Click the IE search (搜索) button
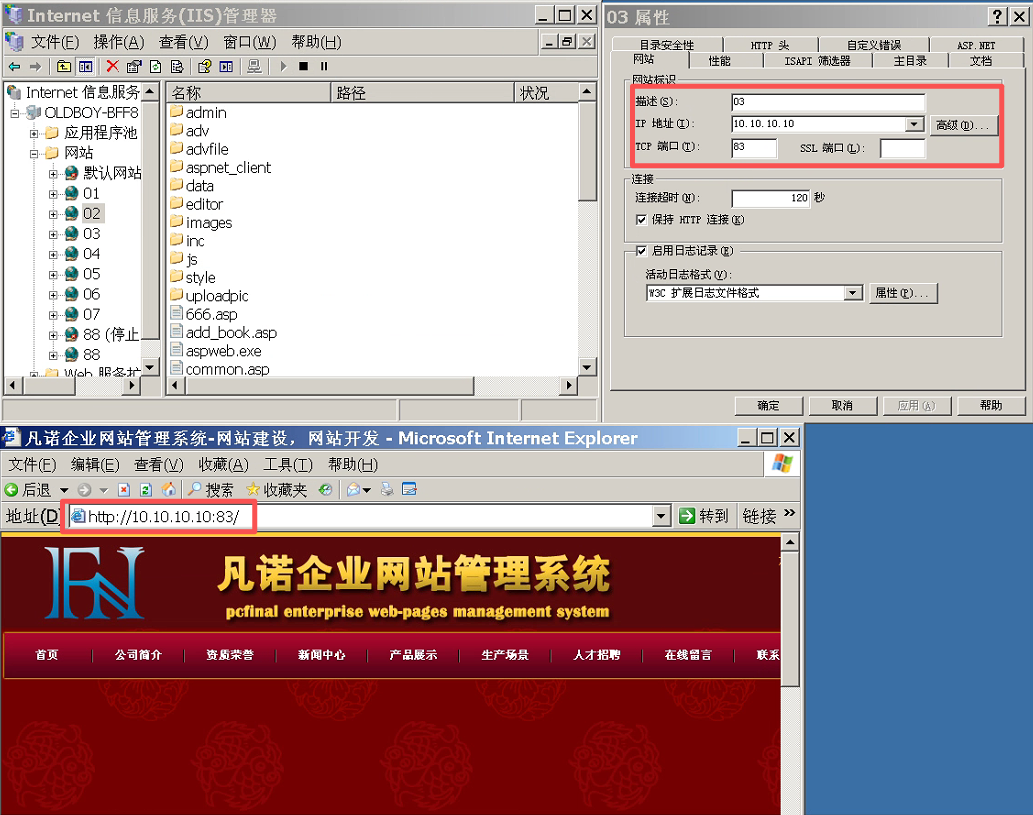 211,490
